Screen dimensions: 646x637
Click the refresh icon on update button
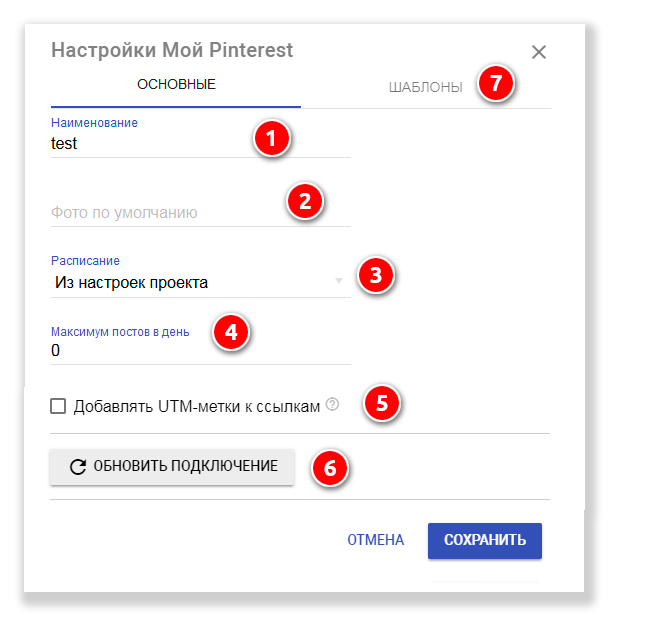coord(77,467)
